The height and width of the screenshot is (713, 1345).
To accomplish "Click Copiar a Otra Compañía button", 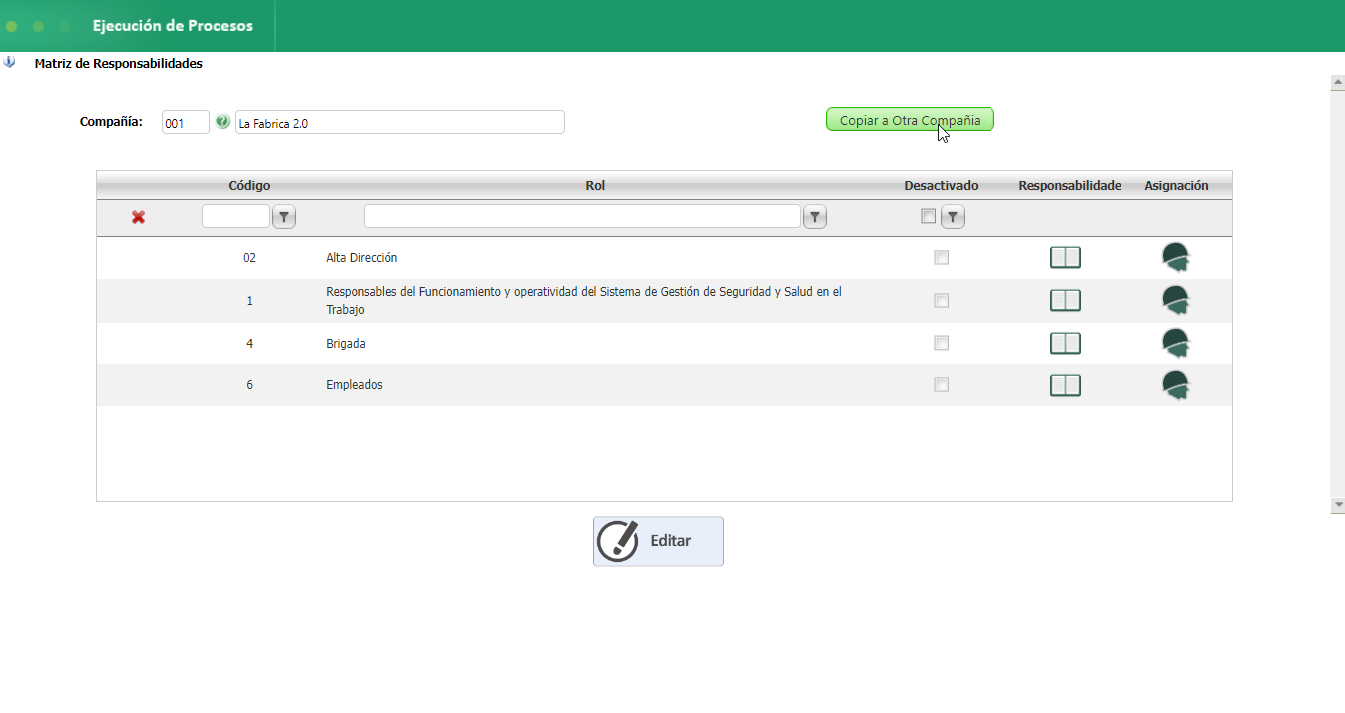I will (x=910, y=120).
